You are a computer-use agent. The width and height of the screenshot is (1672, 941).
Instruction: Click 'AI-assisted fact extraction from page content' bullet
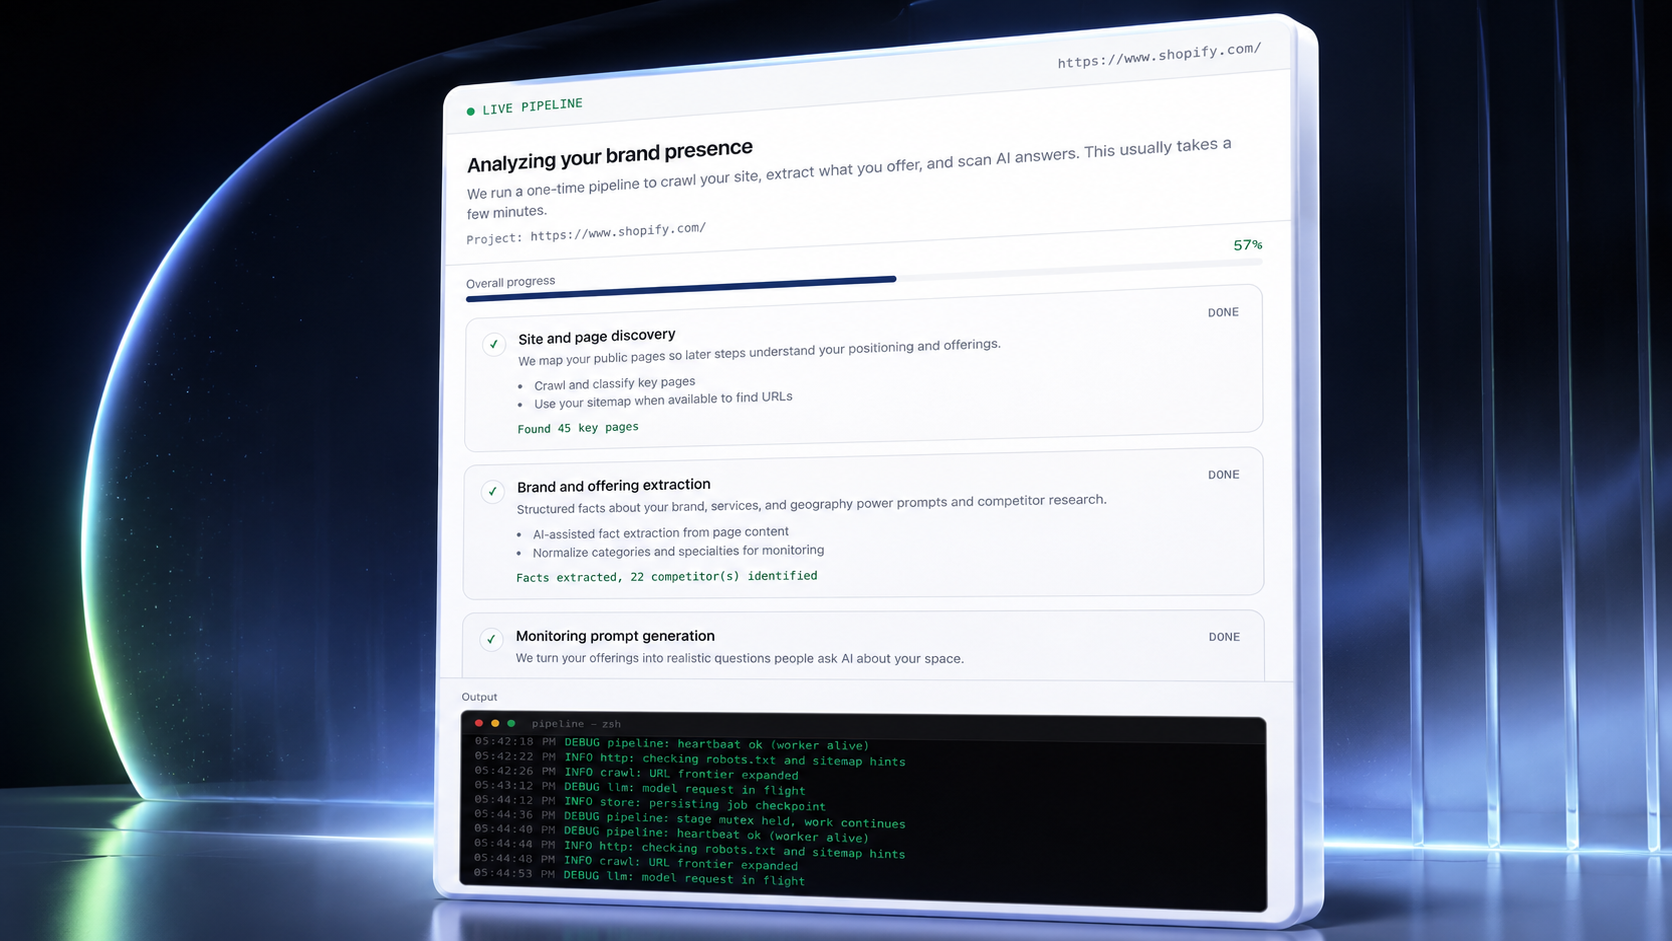[x=660, y=533]
